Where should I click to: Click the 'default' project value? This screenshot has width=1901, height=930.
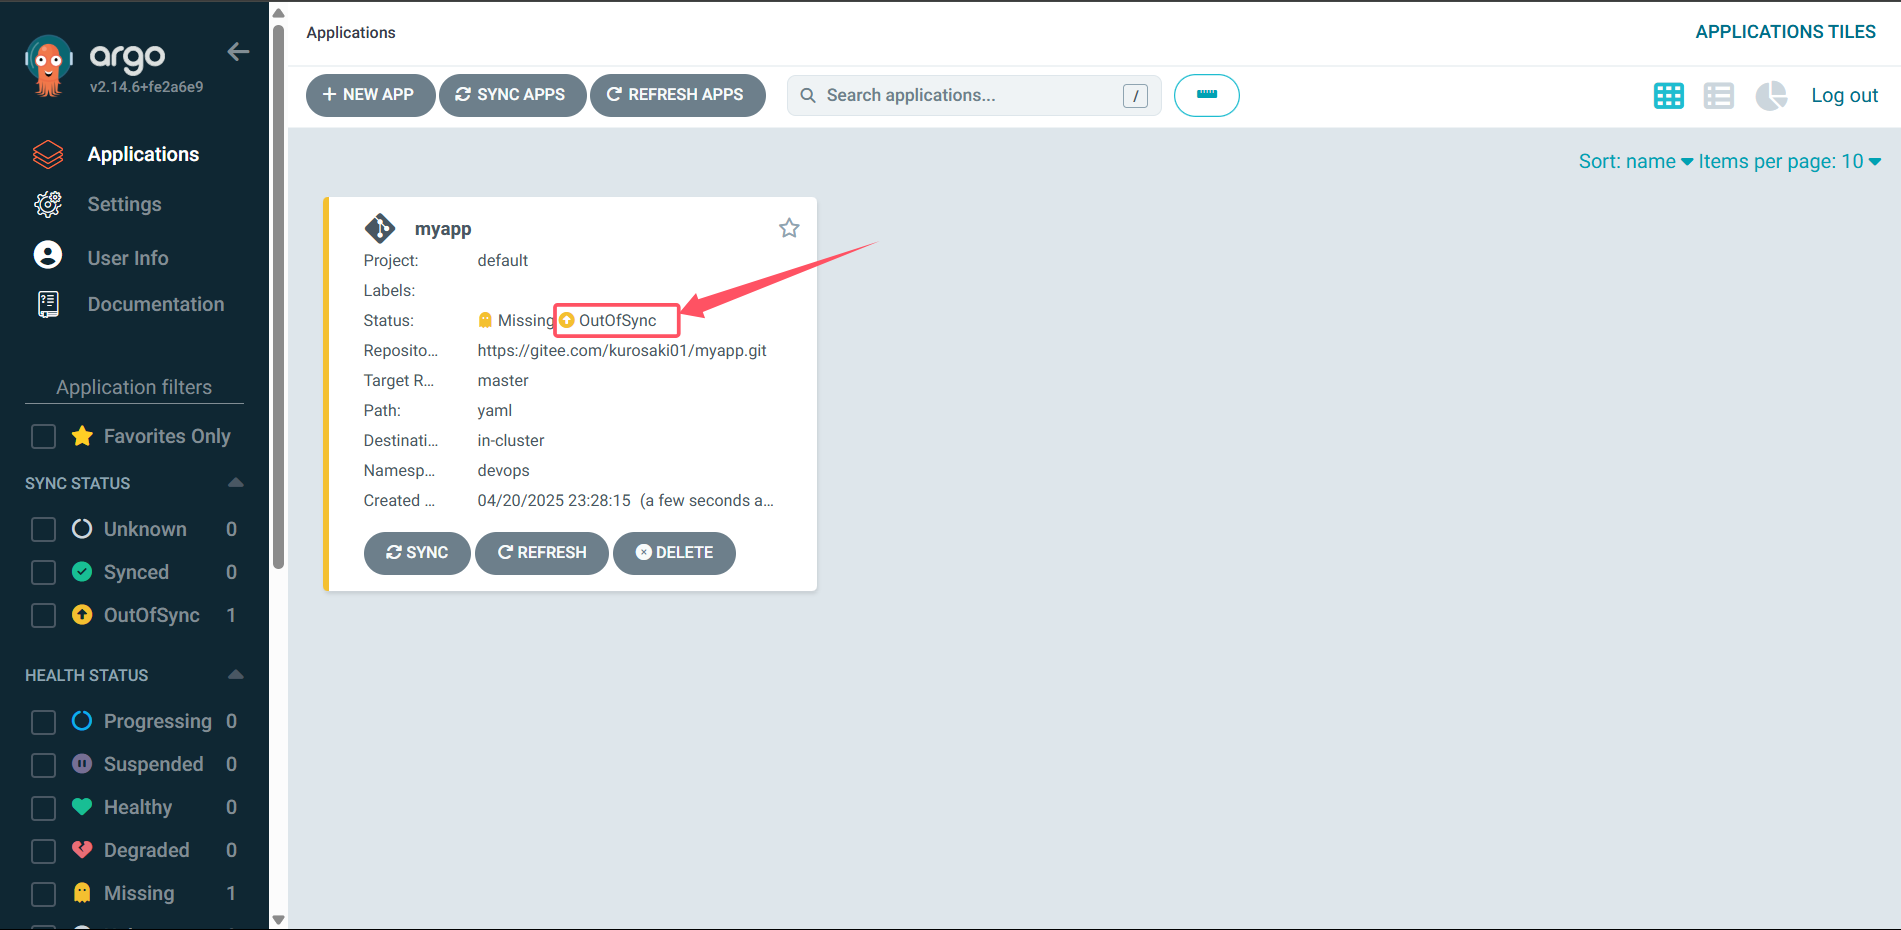click(x=502, y=260)
